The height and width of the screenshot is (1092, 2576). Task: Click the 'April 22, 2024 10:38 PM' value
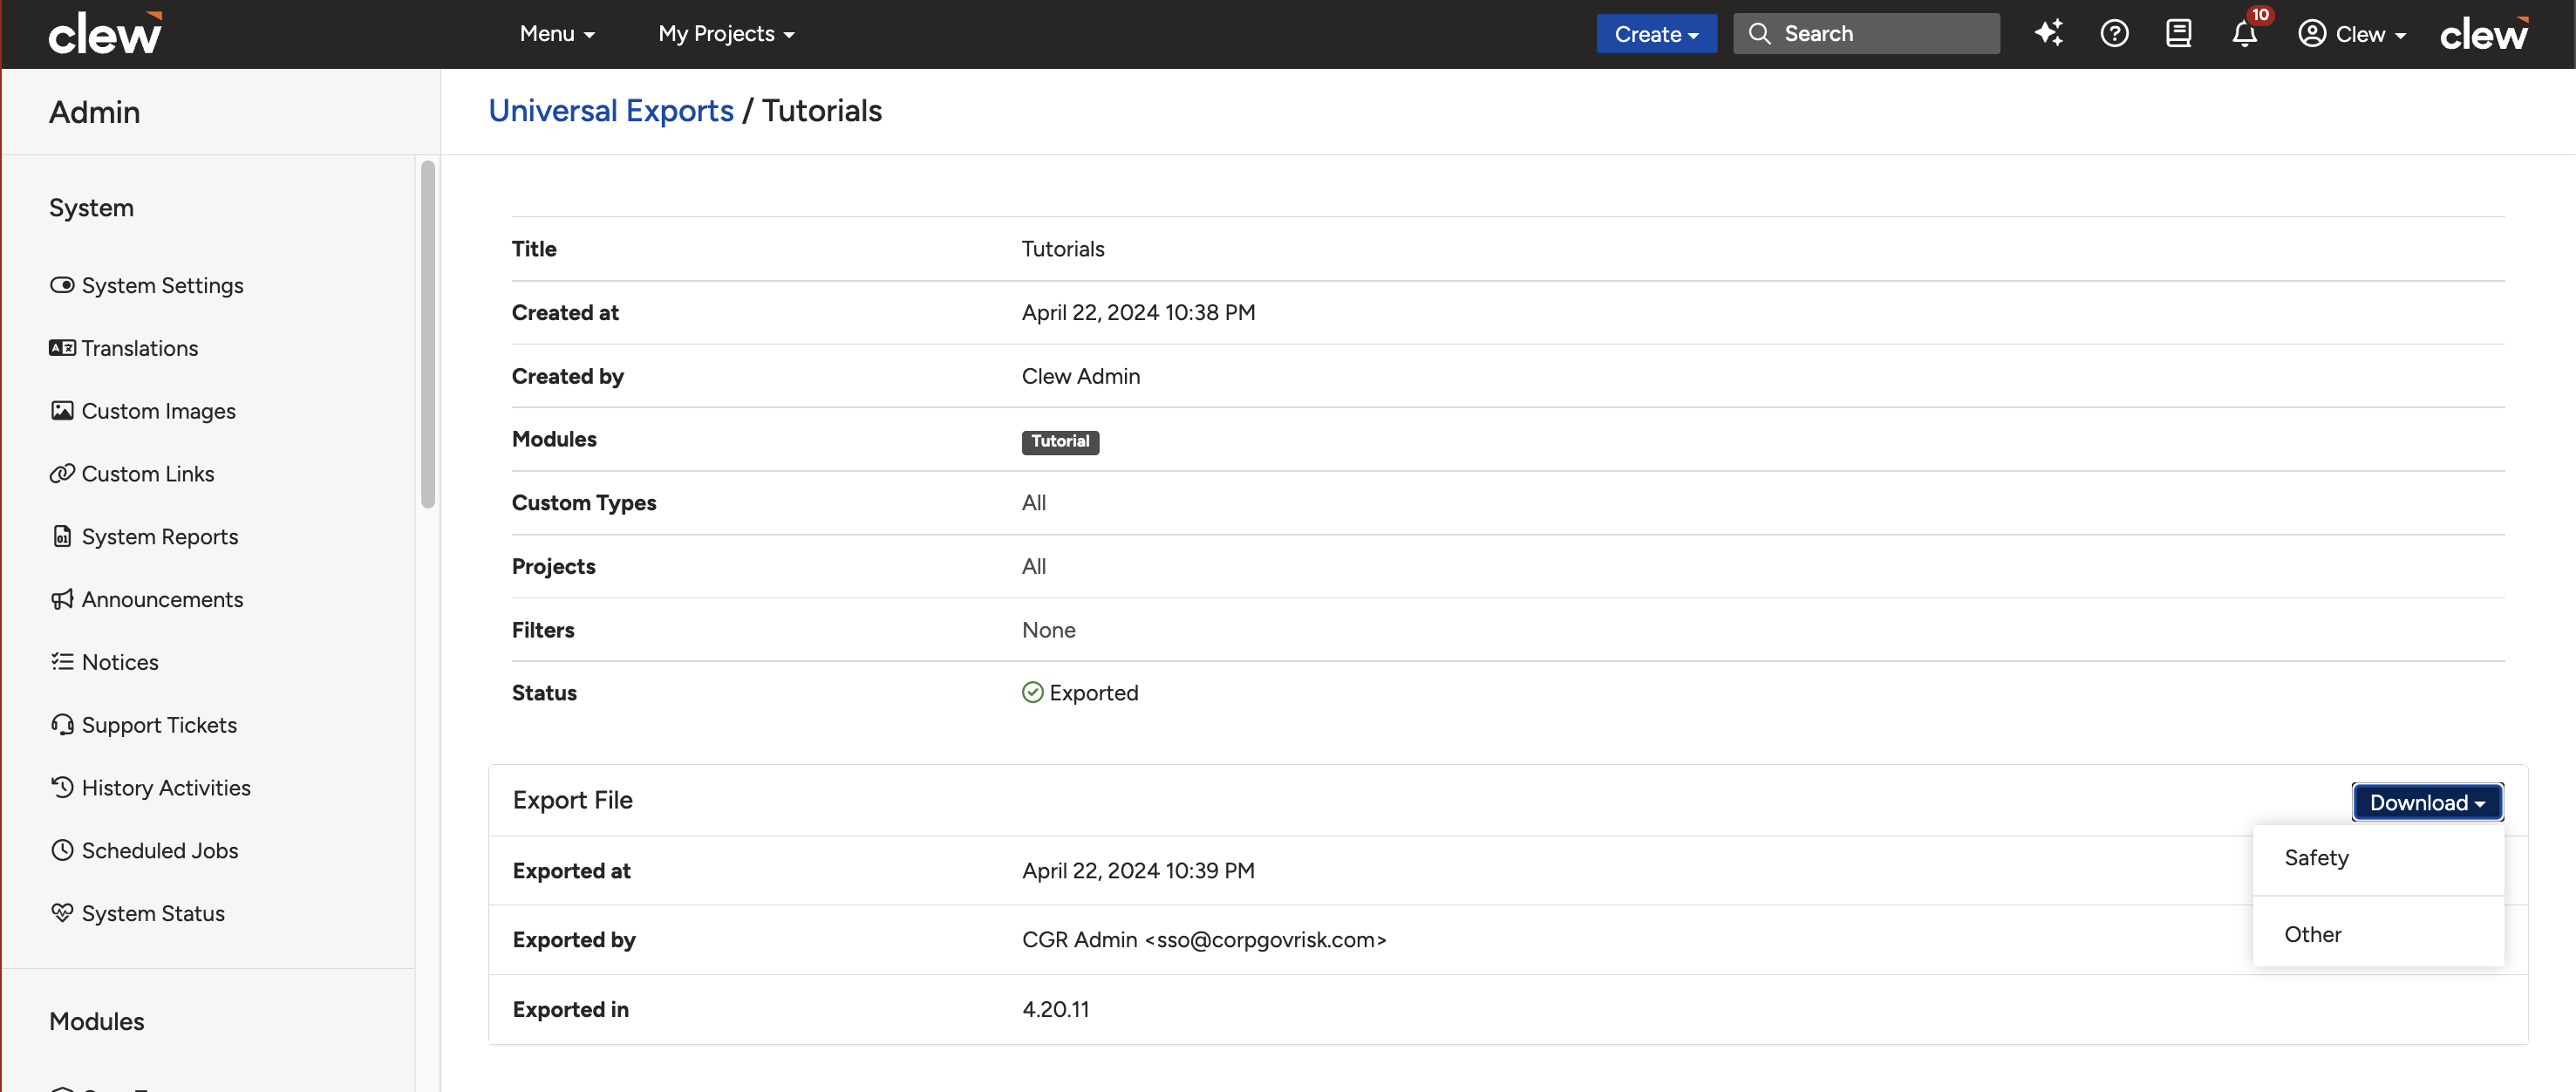1138,312
